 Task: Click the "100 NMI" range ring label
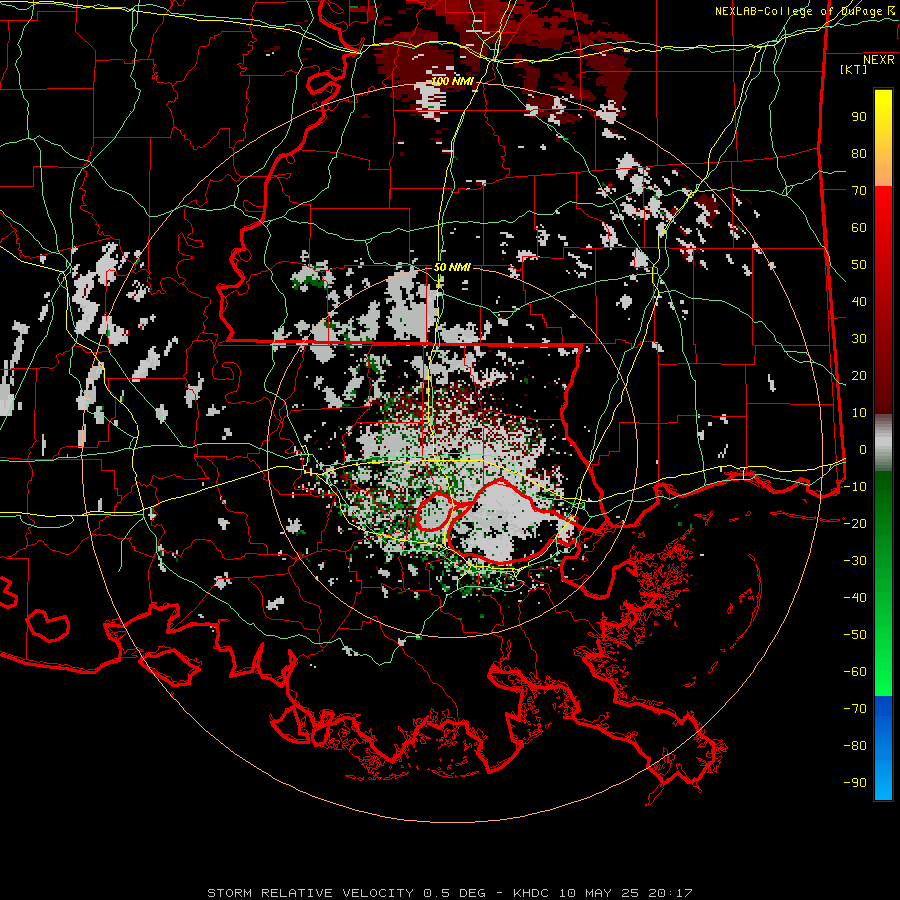pos(452,81)
